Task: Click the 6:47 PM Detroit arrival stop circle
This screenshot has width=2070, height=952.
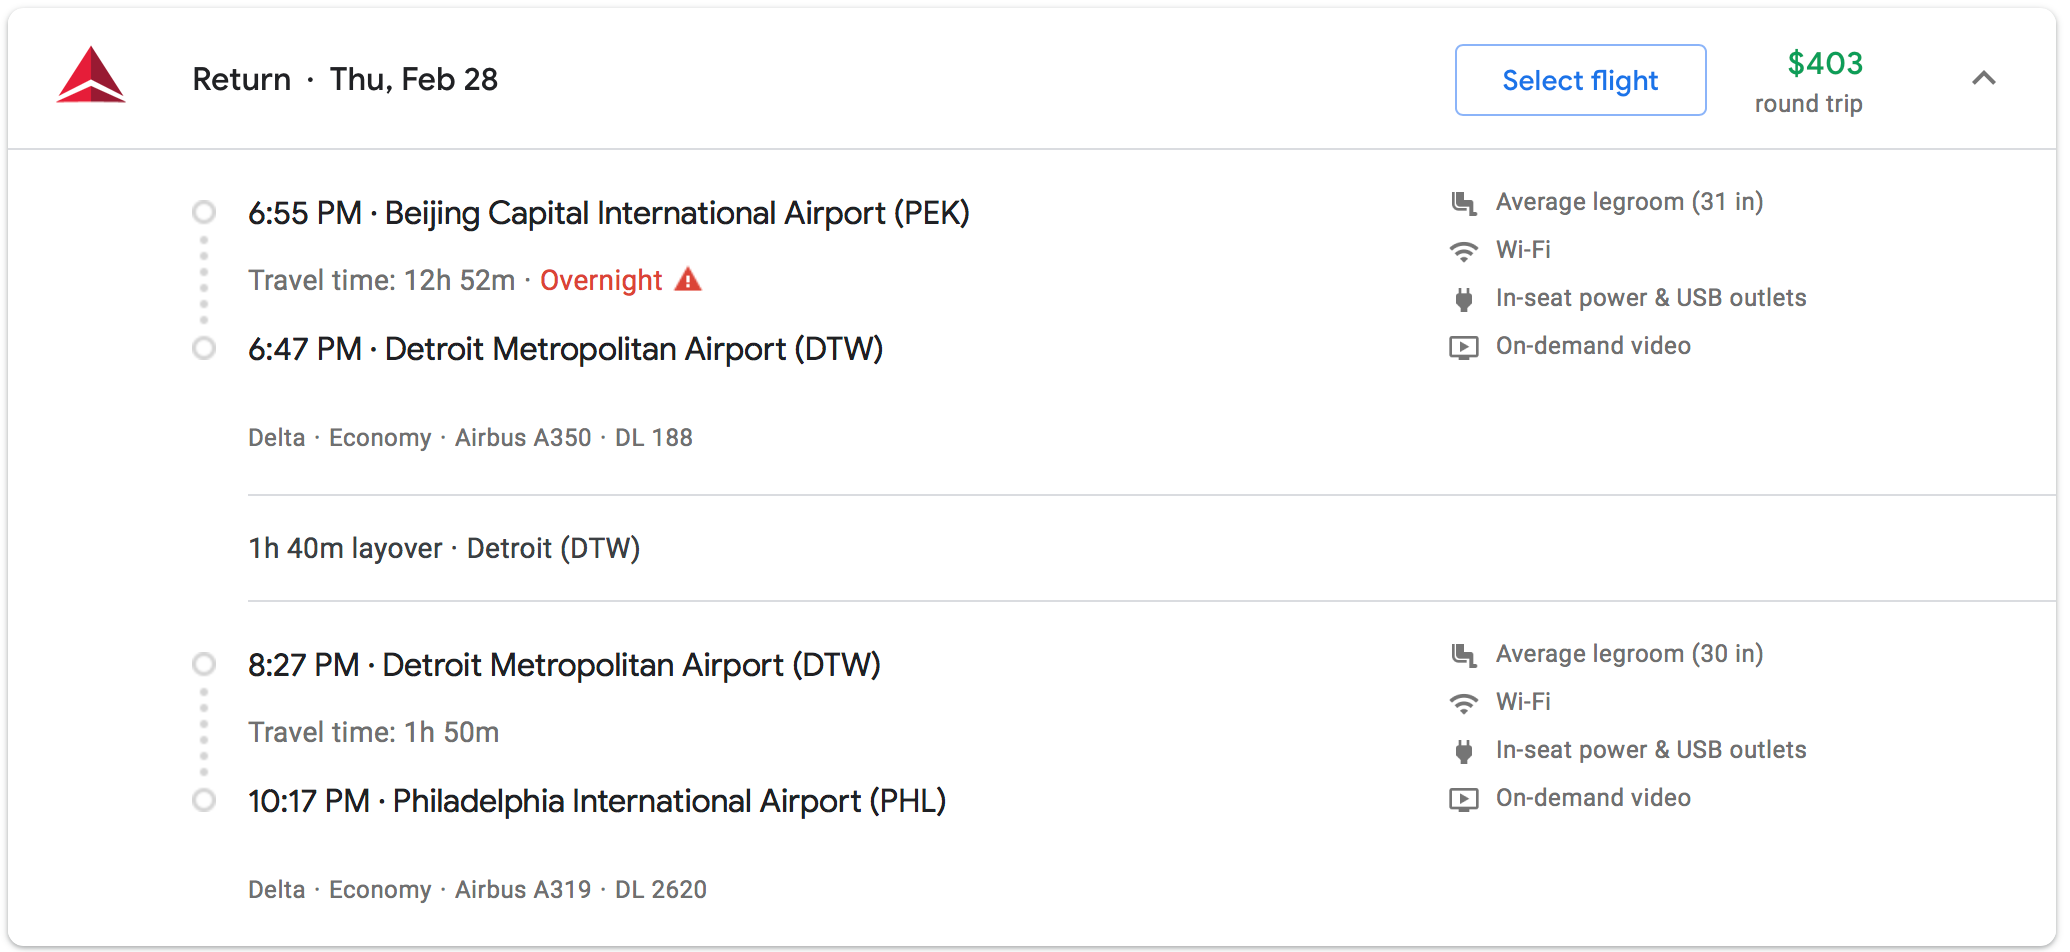Action: 204,348
